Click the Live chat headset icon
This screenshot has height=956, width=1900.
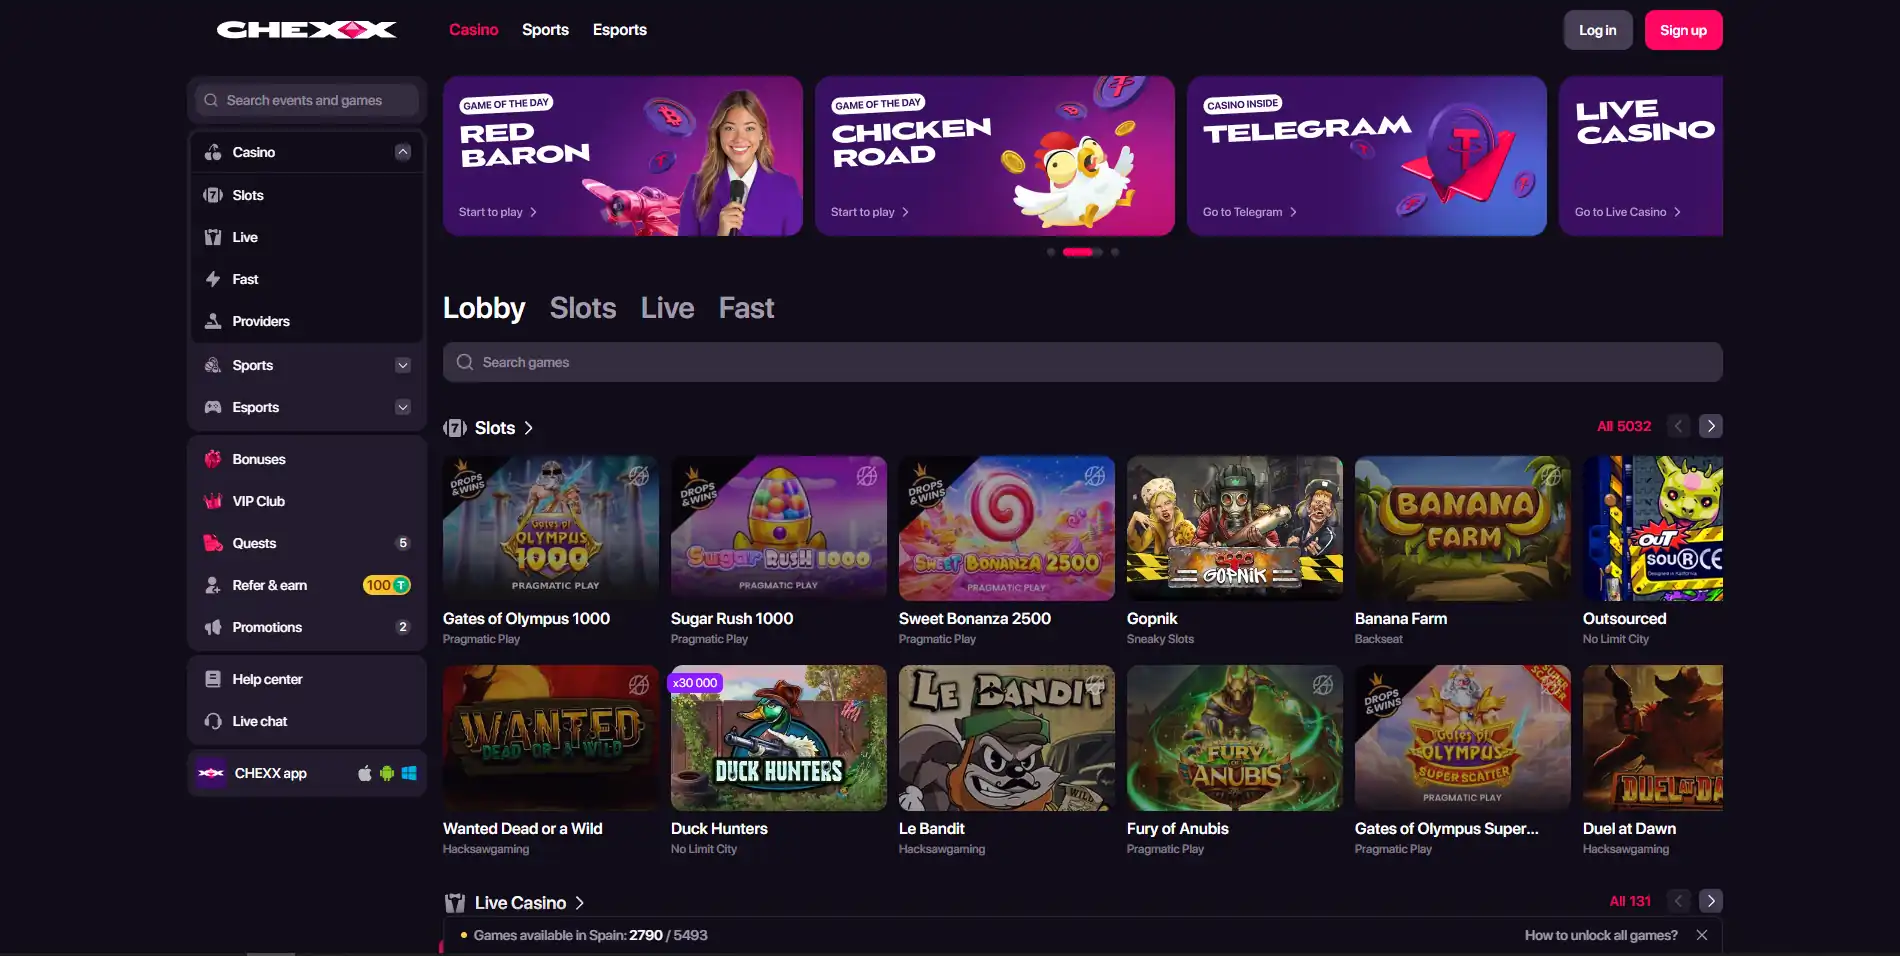(x=213, y=721)
